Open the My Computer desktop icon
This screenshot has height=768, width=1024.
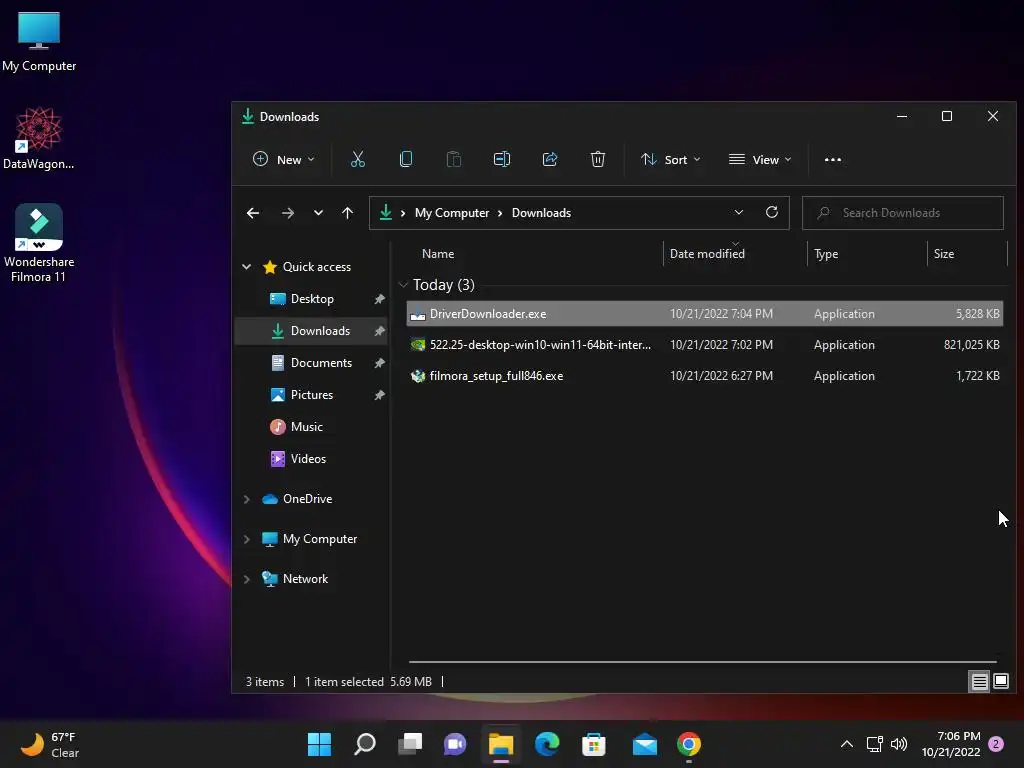tap(39, 42)
